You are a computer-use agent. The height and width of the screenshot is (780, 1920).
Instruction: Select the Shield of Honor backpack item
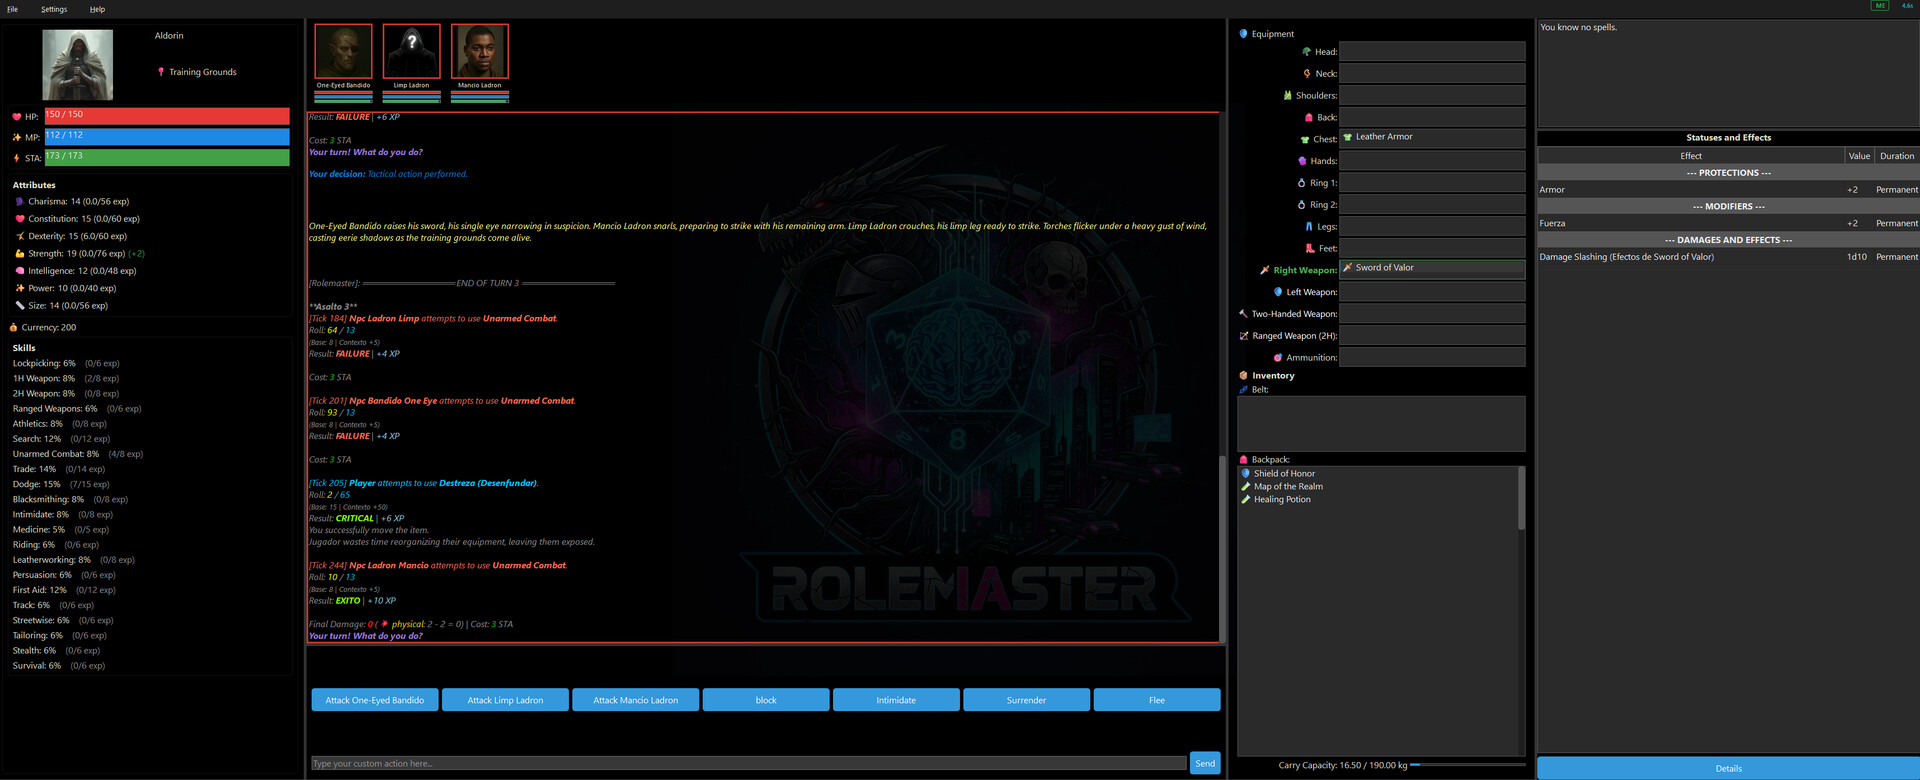click(1284, 474)
